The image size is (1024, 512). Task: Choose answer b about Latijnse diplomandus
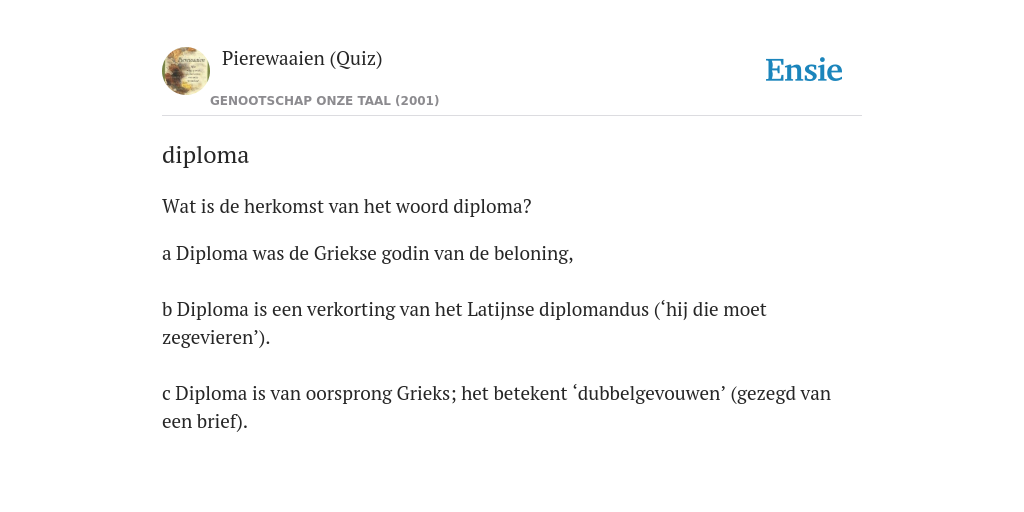464,323
